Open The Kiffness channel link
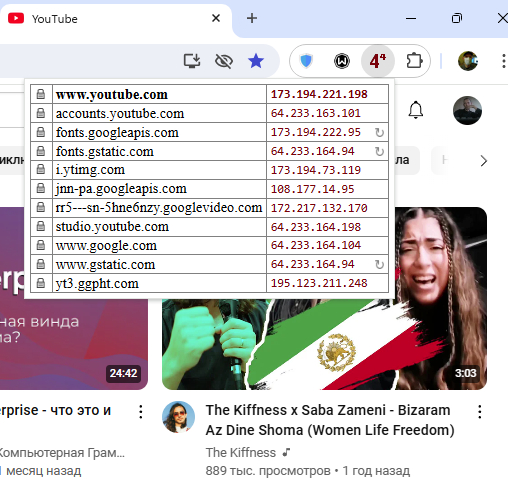 (241, 453)
